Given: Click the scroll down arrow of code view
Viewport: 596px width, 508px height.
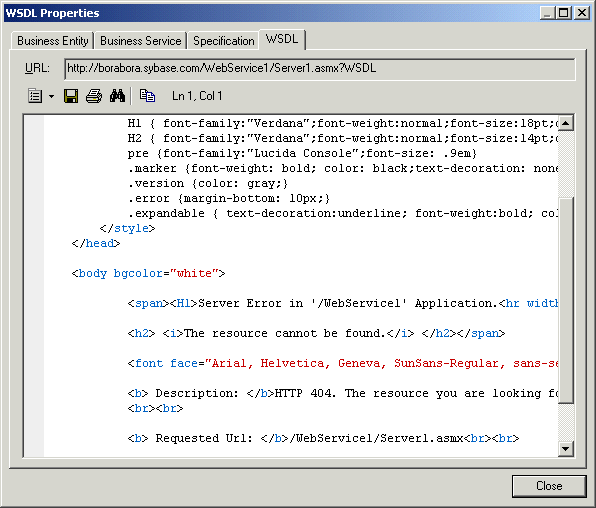Looking at the screenshot, I should (566, 449).
